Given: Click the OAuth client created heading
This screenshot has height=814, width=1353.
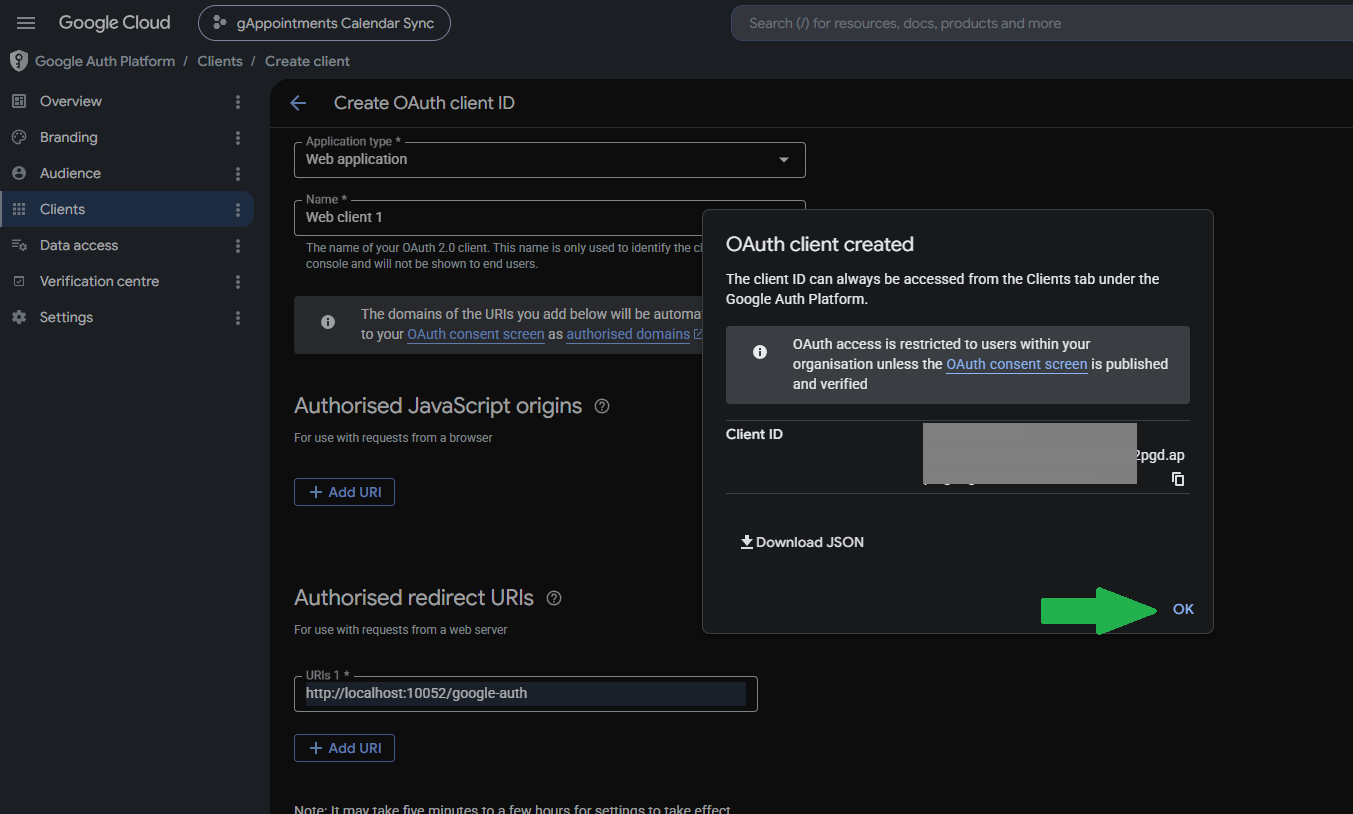Looking at the screenshot, I should coord(820,244).
